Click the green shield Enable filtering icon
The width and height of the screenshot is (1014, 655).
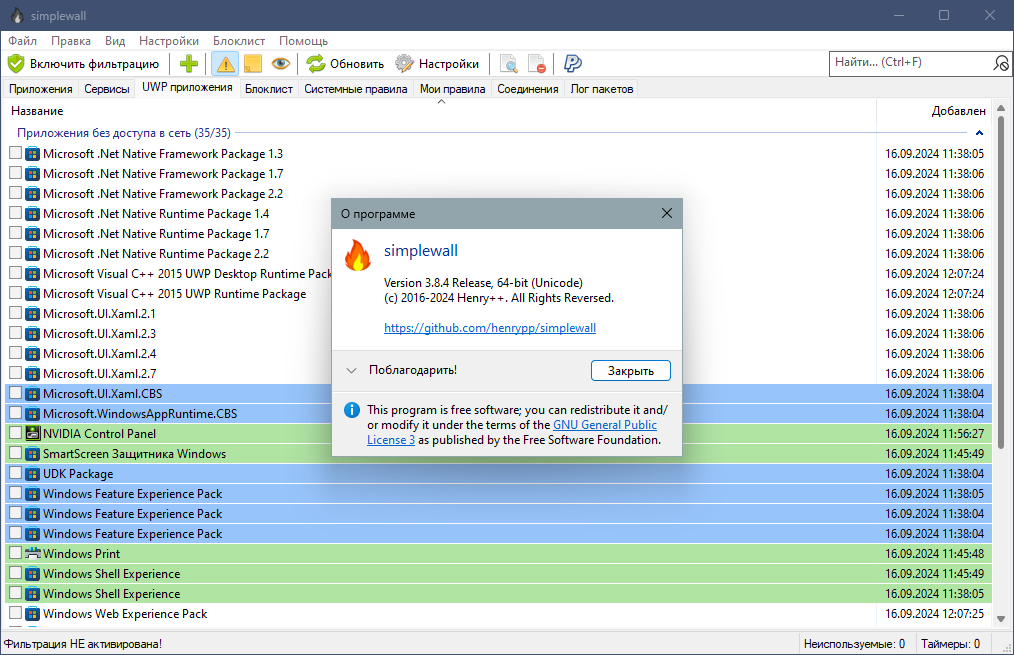(16, 63)
